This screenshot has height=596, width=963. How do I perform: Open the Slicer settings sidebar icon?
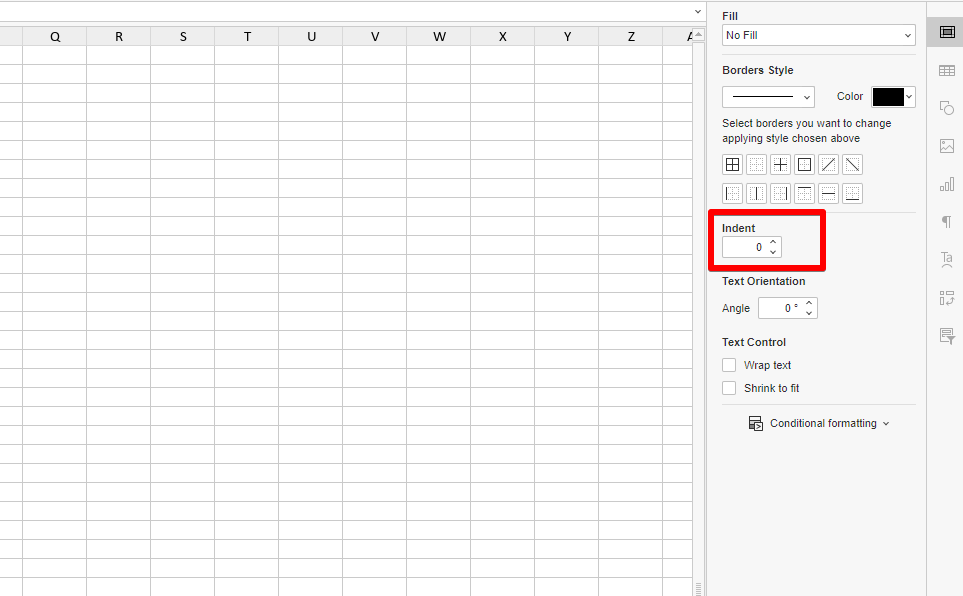(x=946, y=335)
